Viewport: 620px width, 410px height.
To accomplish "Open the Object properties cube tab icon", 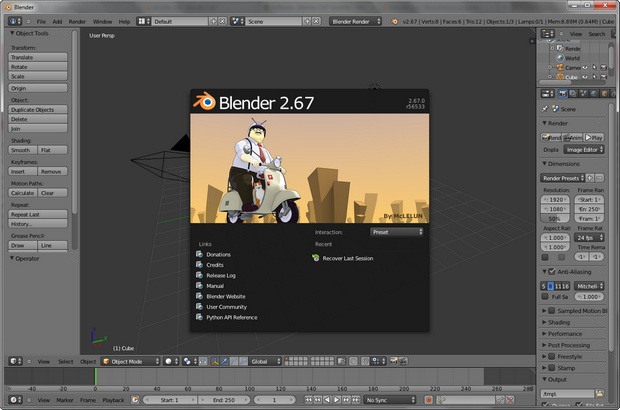I will click(x=604, y=94).
